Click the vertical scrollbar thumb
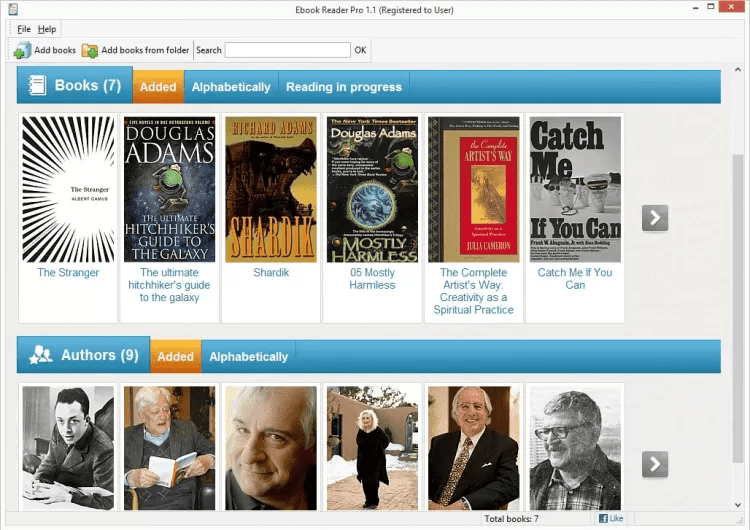 tap(739, 200)
